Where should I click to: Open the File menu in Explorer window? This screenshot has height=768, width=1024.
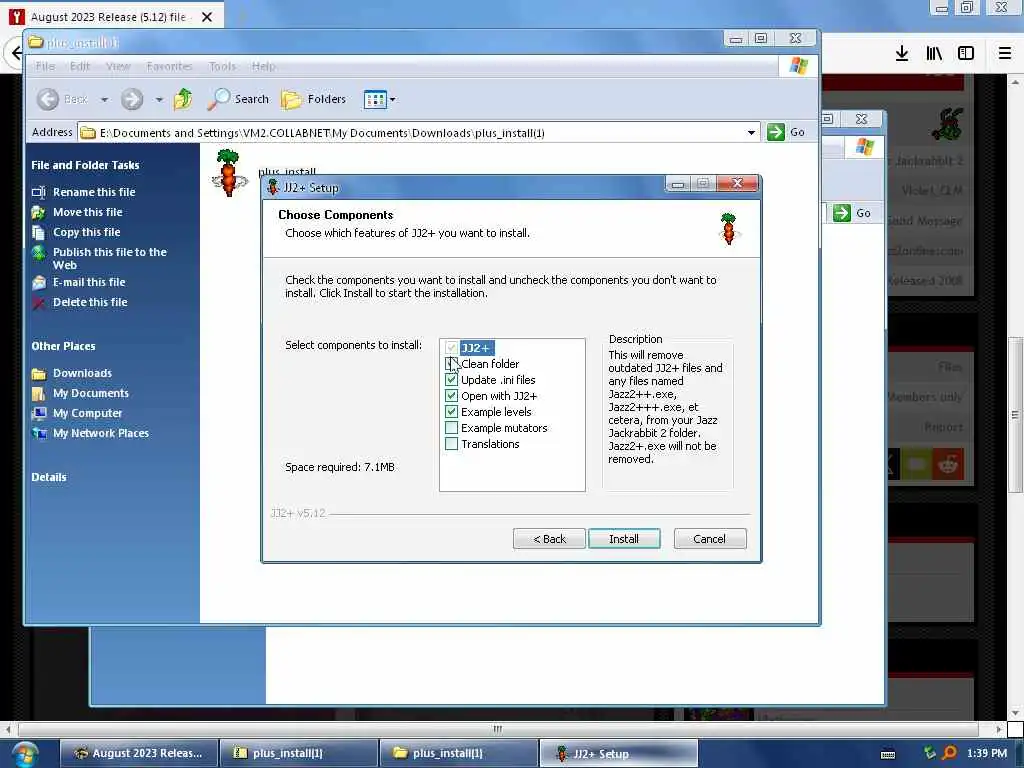(45, 66)
